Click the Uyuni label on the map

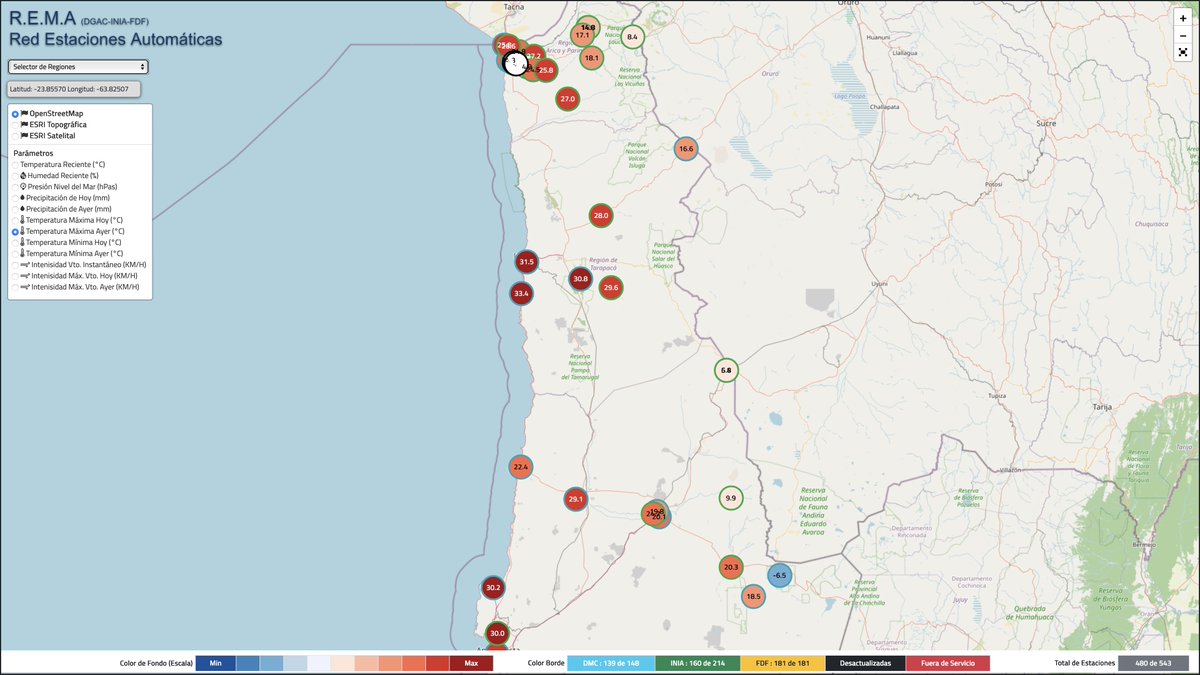pyautogui.click(x=880, y=284)
